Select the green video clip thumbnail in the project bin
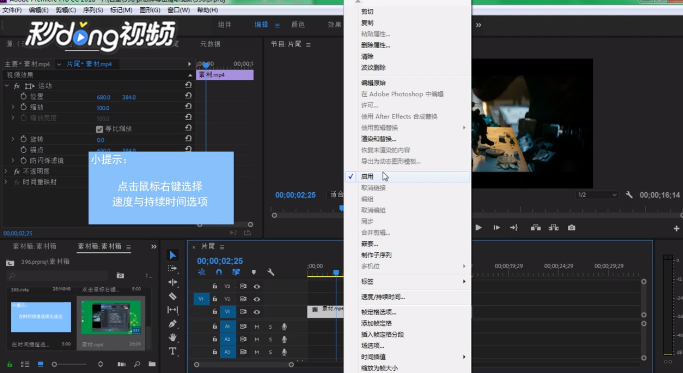The height and width of the screenshot is (373, 683). click(x=111, y=318)
